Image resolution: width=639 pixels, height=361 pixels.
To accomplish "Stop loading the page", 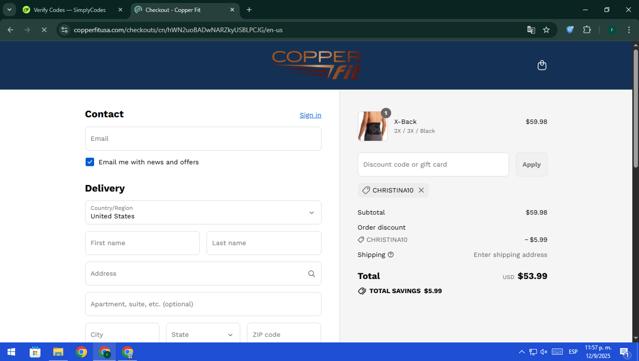I will (x=44, y=30).
